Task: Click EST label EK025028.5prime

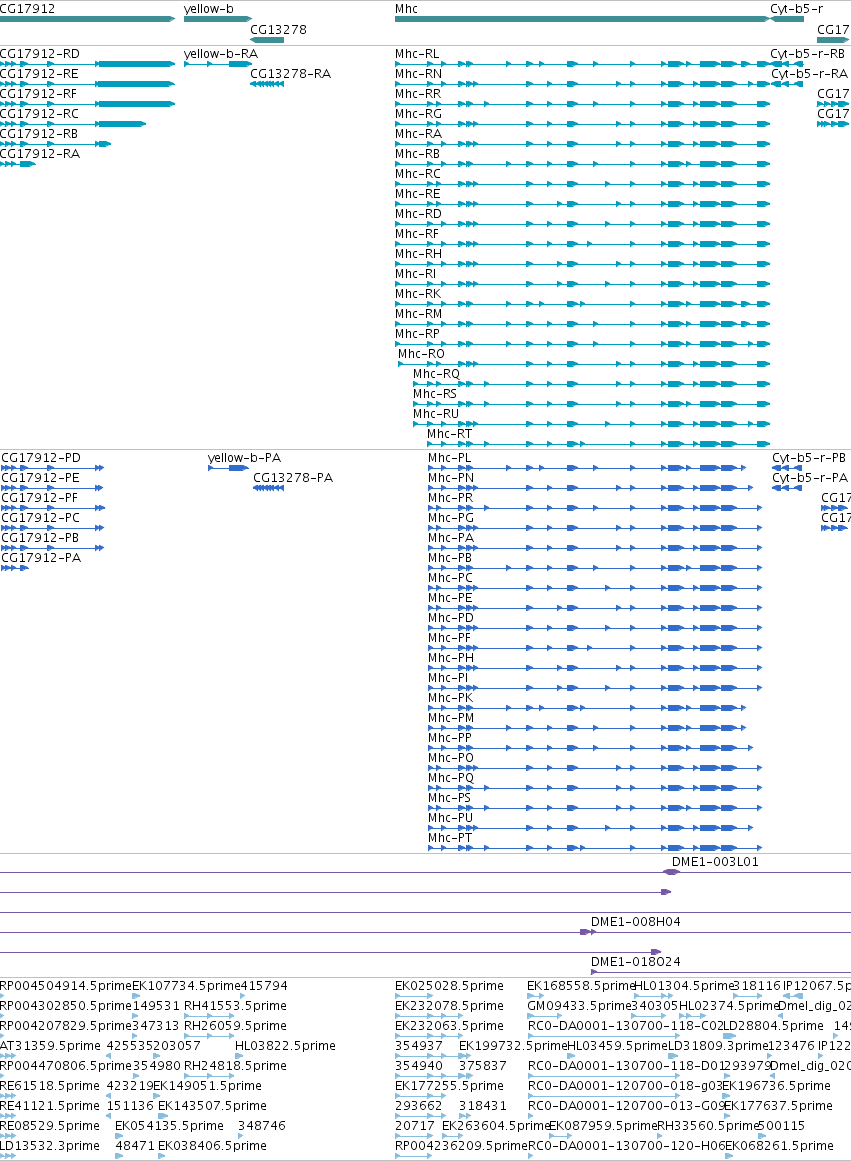Action: (x=449, y=986)
